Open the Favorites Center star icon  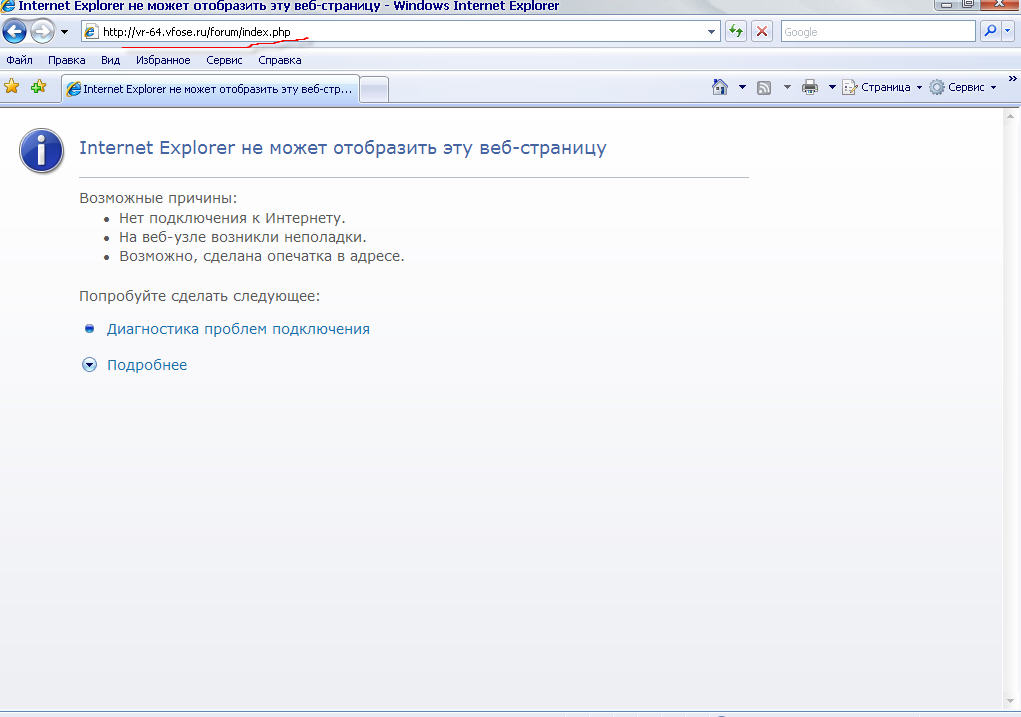pyautogui.click(x=12, y=87)
